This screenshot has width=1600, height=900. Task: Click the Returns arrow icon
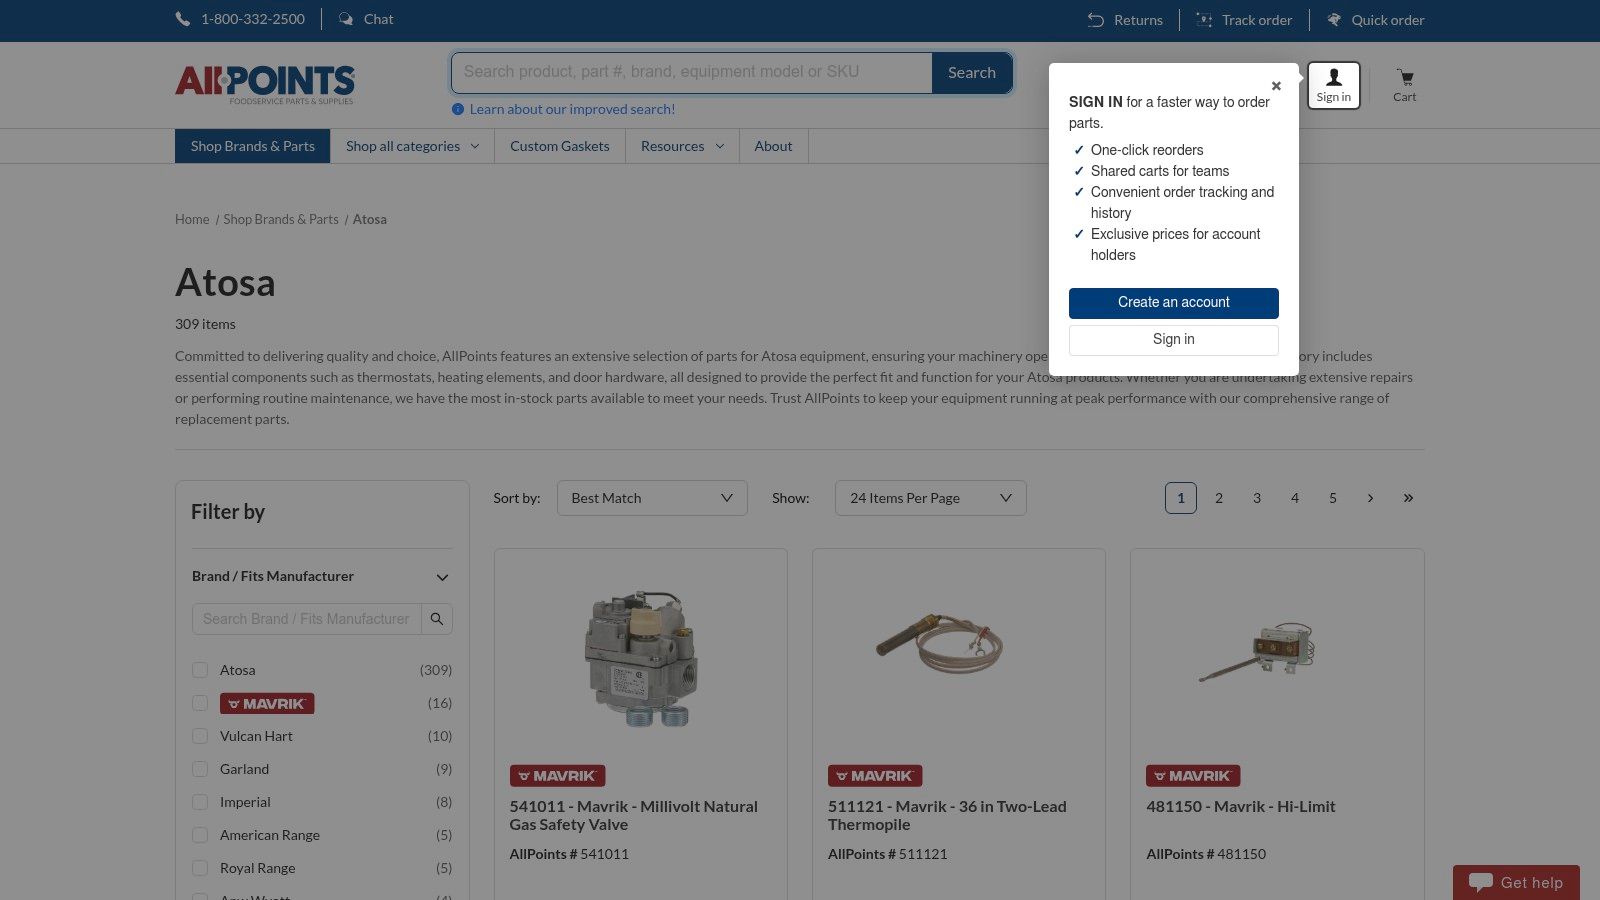pyautogui.click(x=1096, y=20)
